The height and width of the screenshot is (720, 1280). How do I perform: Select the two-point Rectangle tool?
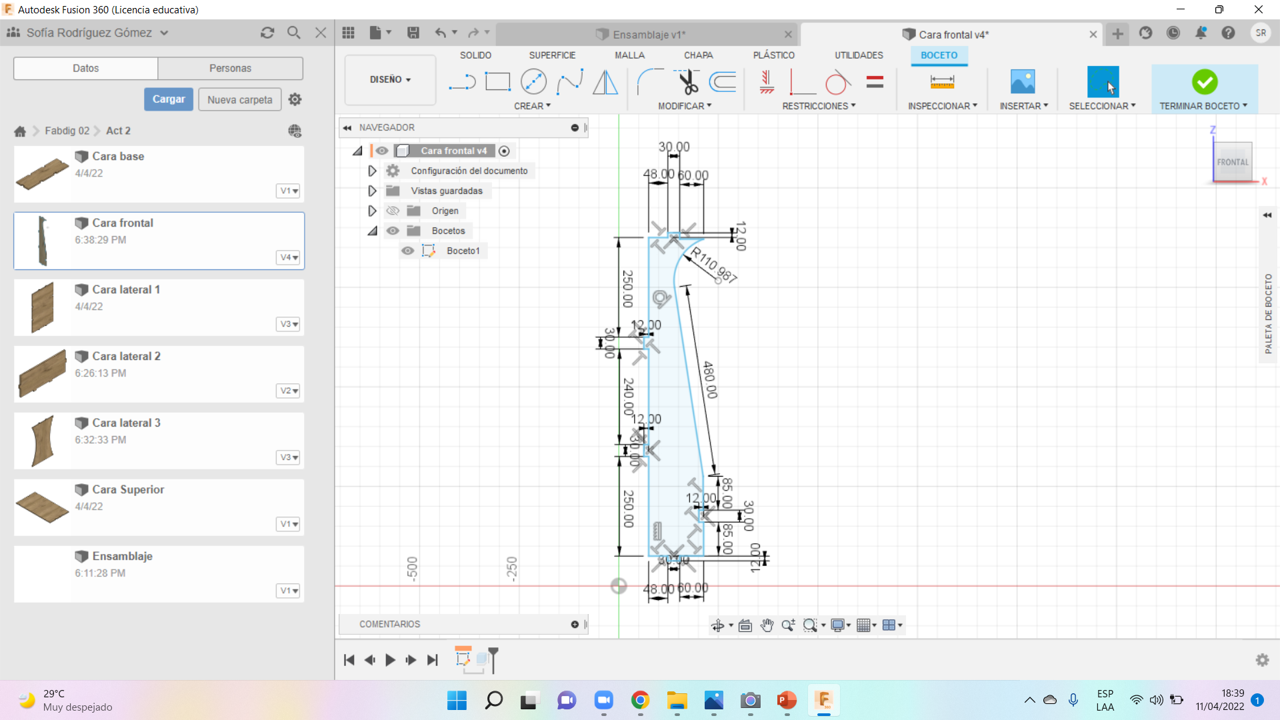pyautogui.click(x=497, y=82)
